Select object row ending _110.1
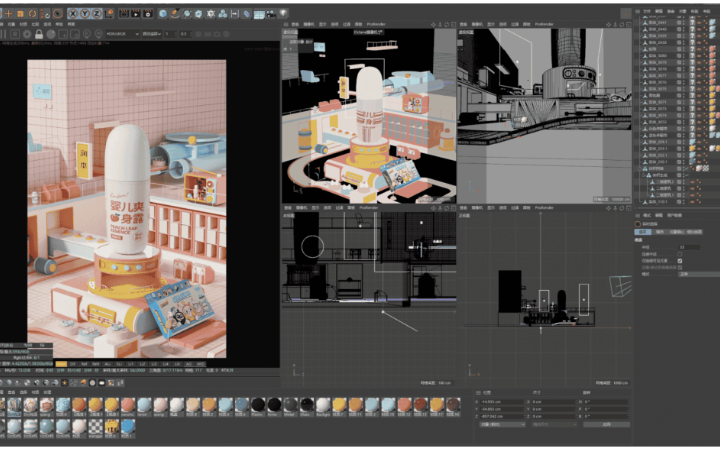The height and width of the screenshot is (450, 720). (658, 202)
